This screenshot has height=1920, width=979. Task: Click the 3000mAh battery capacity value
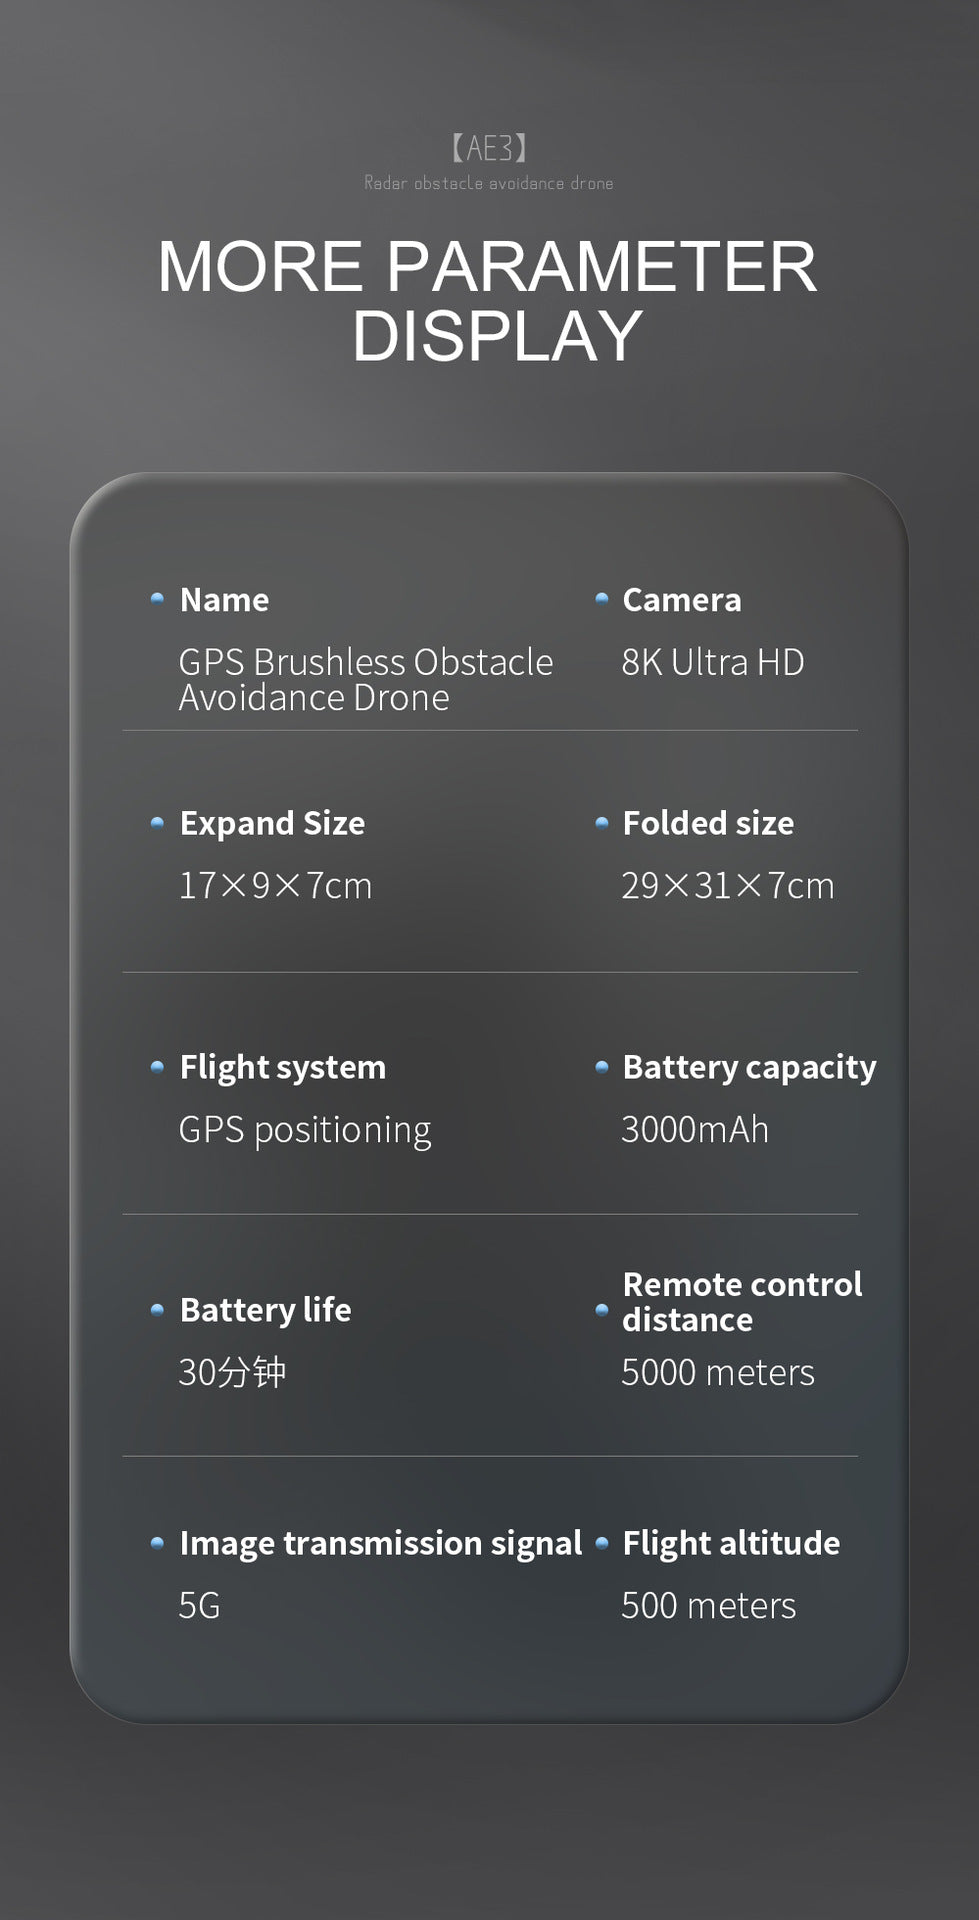pos(695,1129)
